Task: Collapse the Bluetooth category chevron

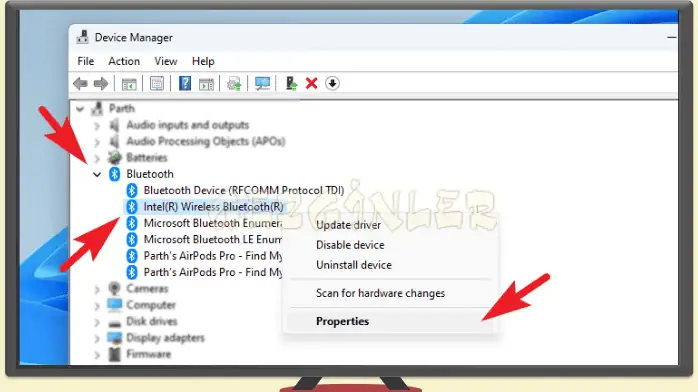Action: [x=97, y=174]
